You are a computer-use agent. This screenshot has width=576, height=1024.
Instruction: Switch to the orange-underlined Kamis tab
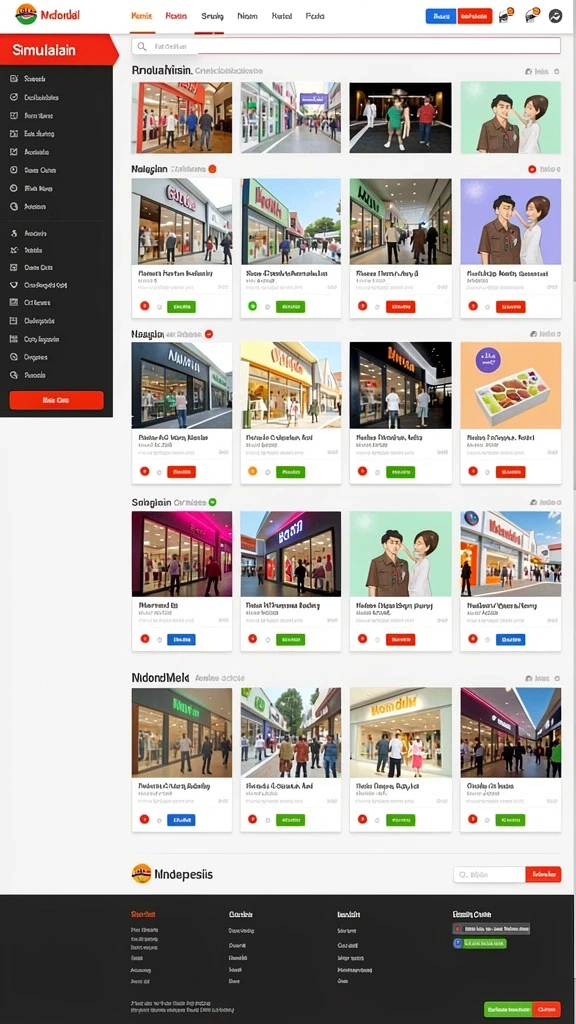click(142, 16)
